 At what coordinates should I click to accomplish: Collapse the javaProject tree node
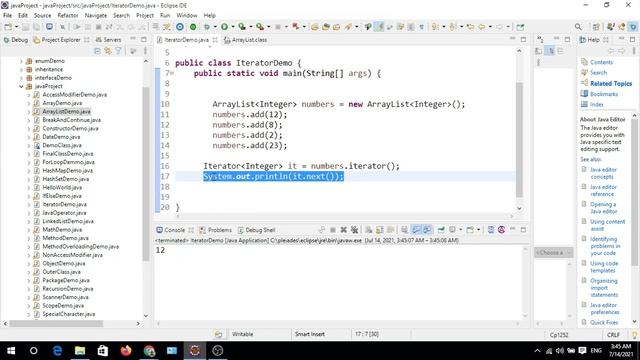[x=21, y=87]
